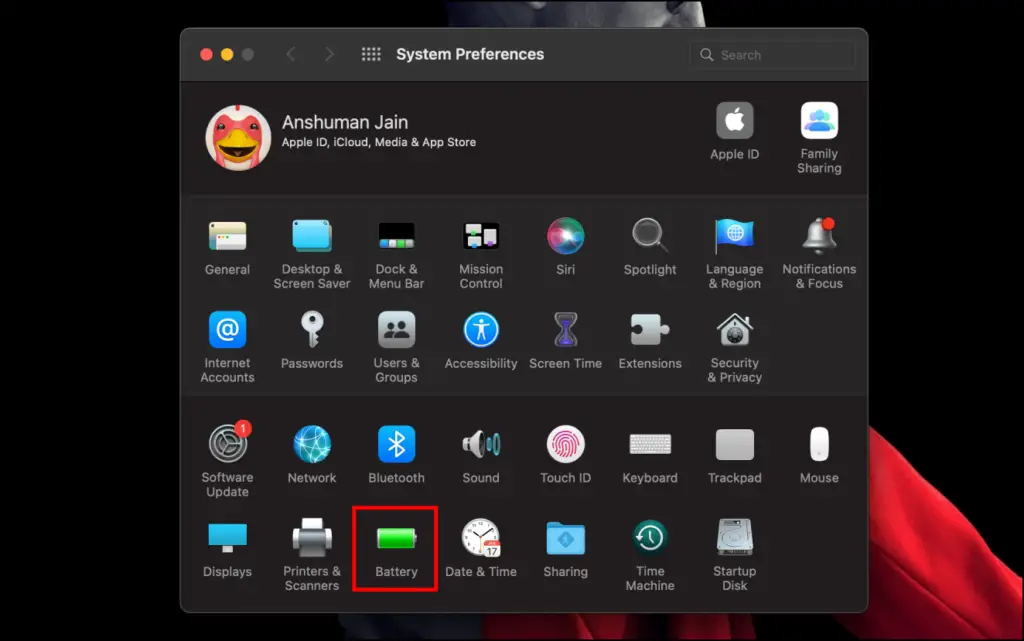1024x641 pixels.
Task: Open Keyboard preferences
Action: point(650,444)
